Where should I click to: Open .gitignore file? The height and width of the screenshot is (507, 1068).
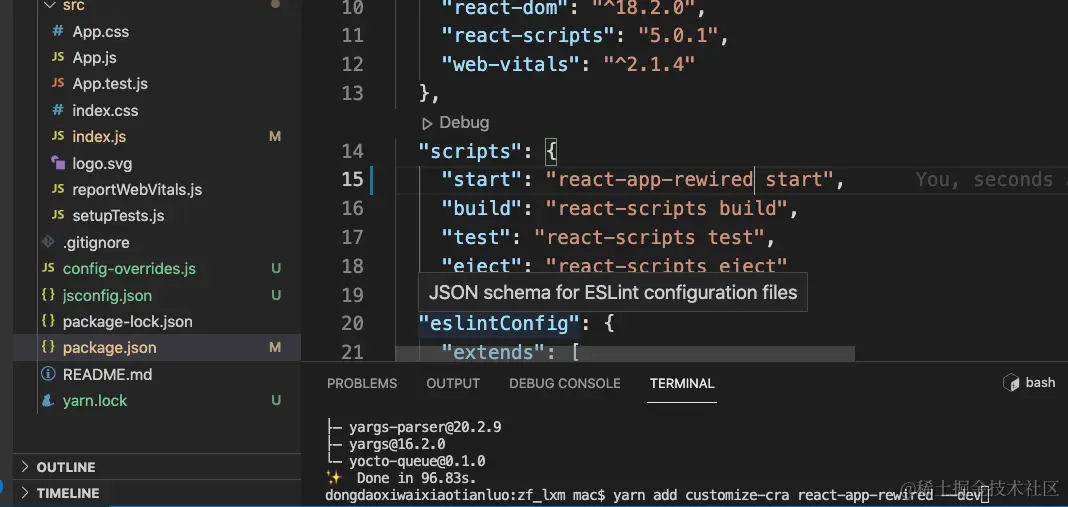[x=96, y=243]
